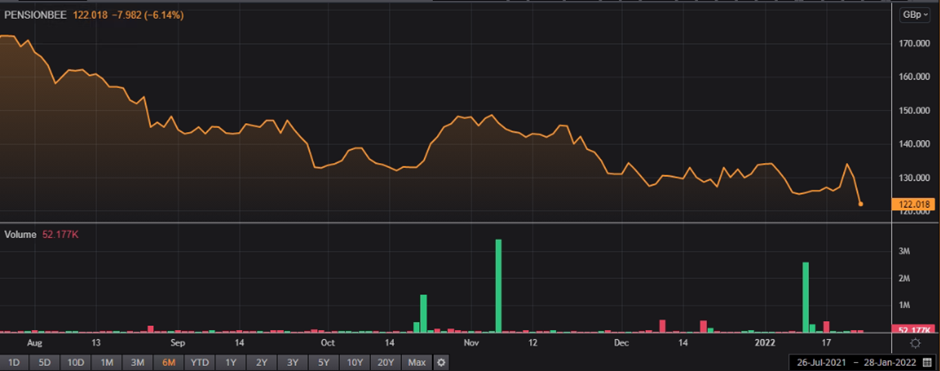Viewport: 940px width, 371px height.
Task: Click the green volume bar in late October
Action: tap(423, 313)
